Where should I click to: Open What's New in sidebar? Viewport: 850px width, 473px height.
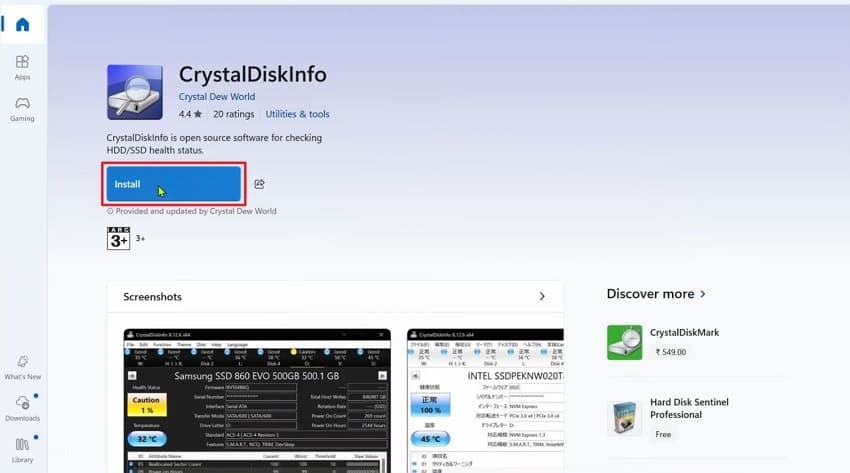tap(22, 367)
